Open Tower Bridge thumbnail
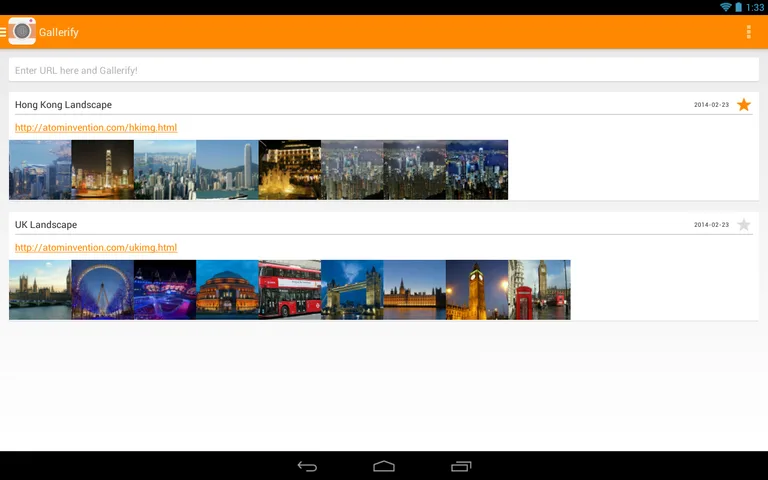The image size is (768, 480). pos(352,289)
